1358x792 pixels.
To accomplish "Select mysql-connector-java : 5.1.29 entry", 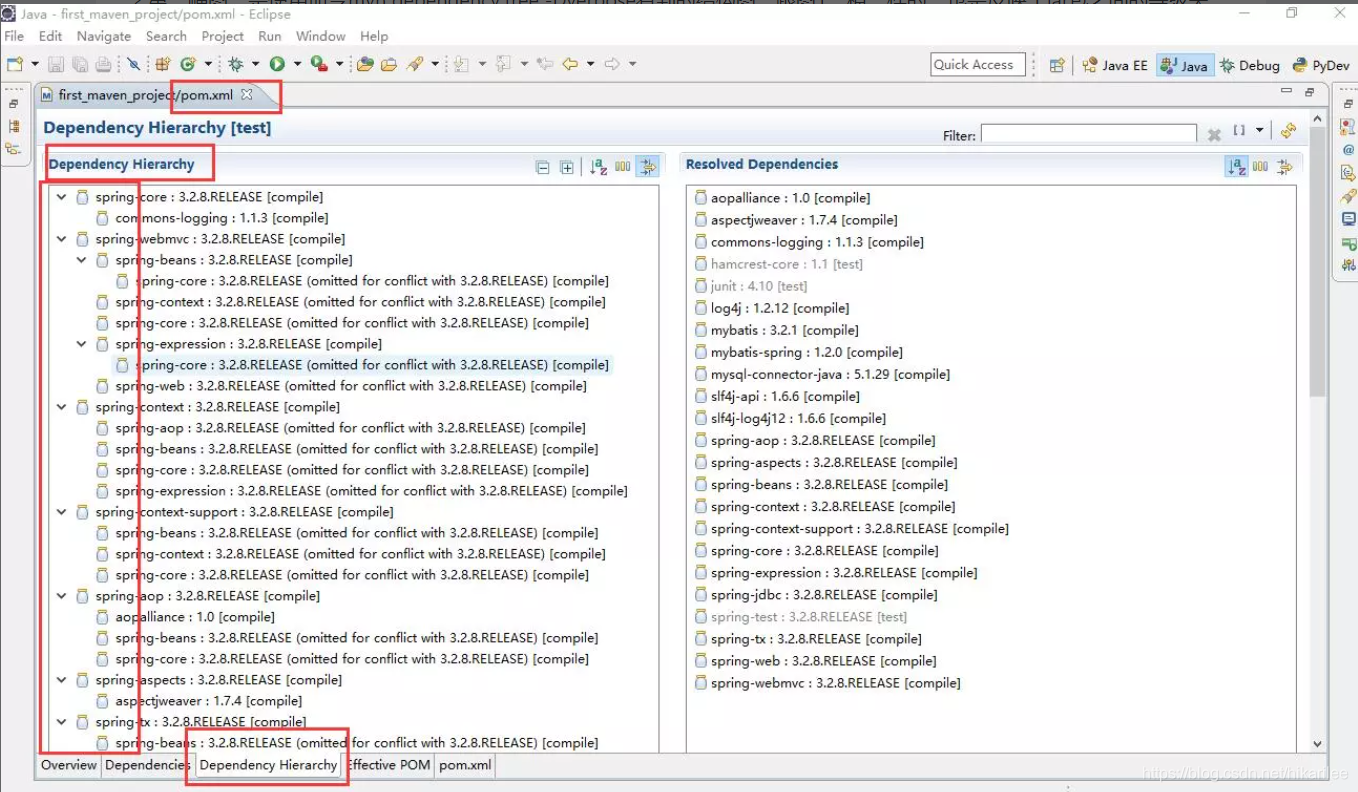I will 822,374.
